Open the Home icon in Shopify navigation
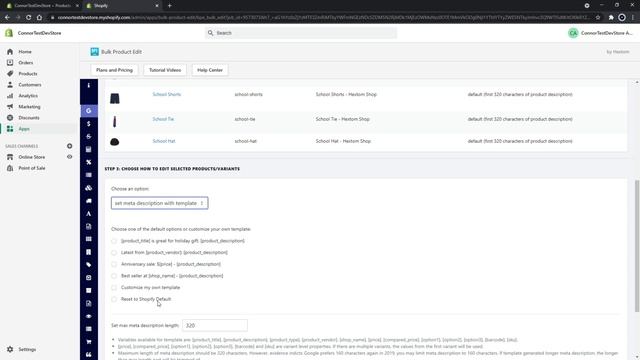Image resolution: width=640 pixels, height=360 pixels. (10, 52)
